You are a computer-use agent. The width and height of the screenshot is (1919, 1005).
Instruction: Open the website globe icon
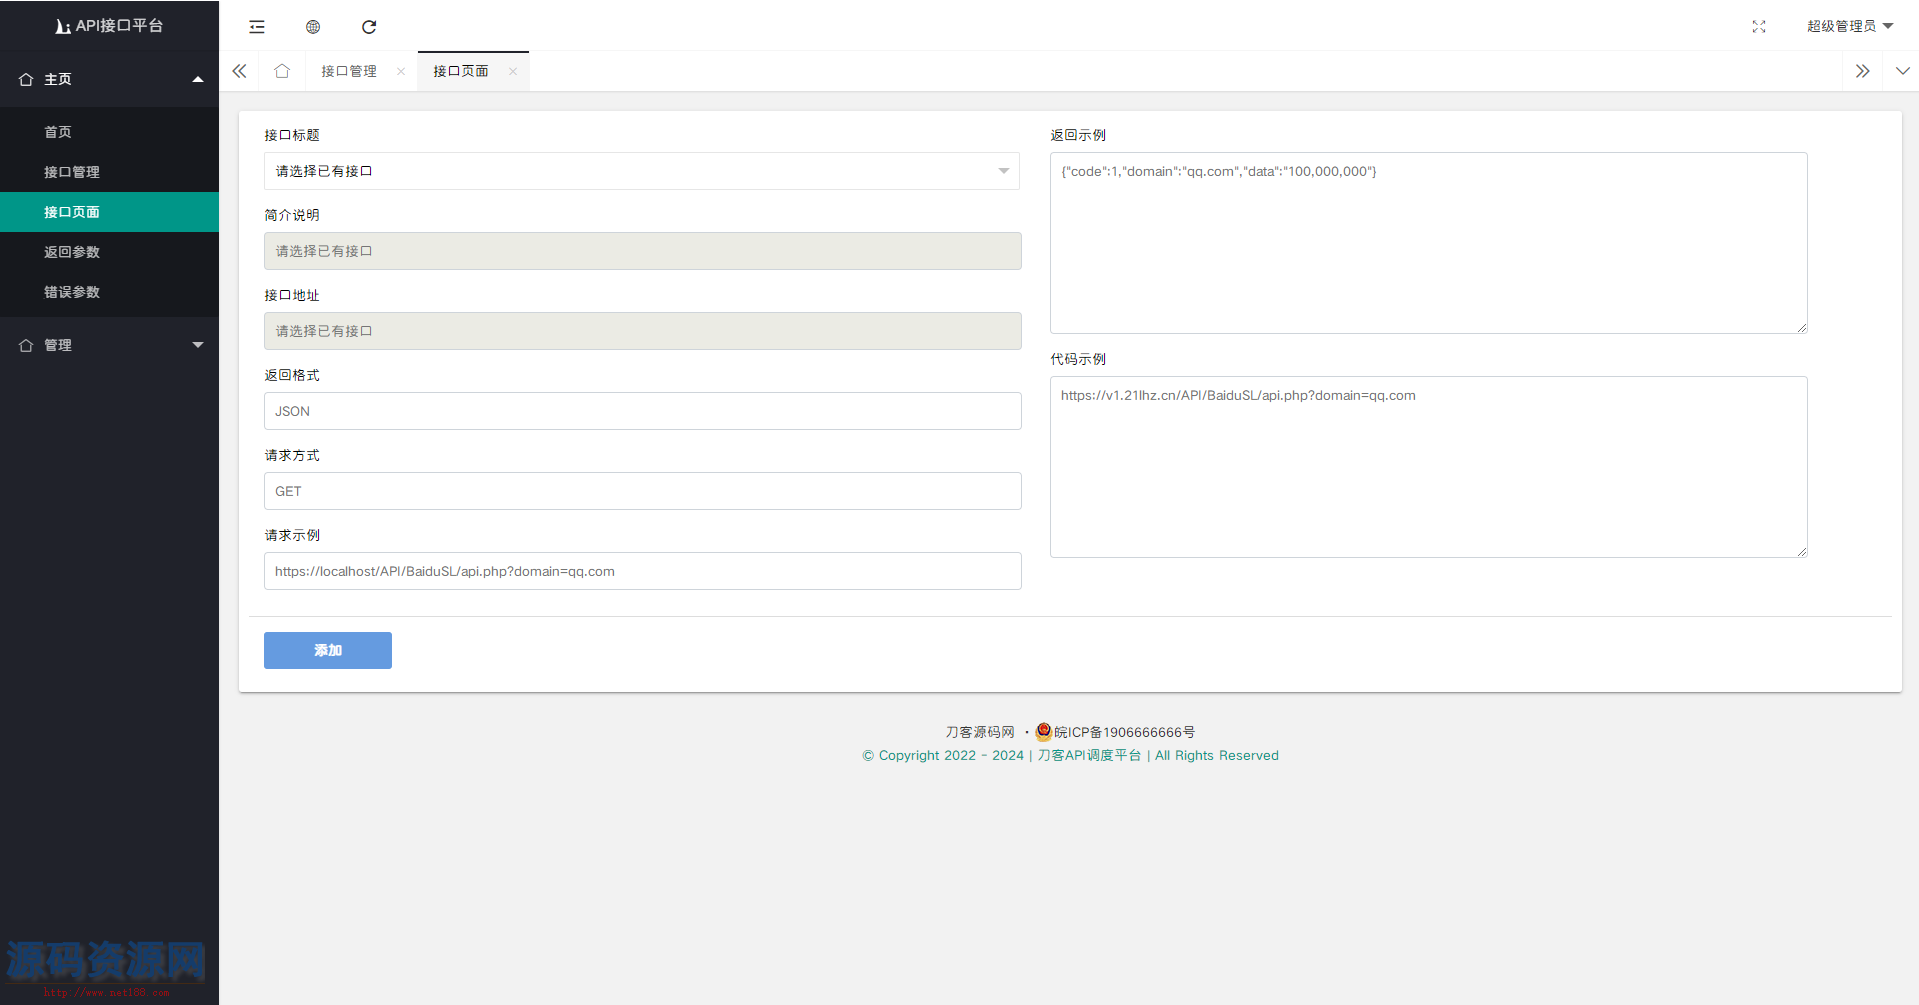[x=313, y=27]
